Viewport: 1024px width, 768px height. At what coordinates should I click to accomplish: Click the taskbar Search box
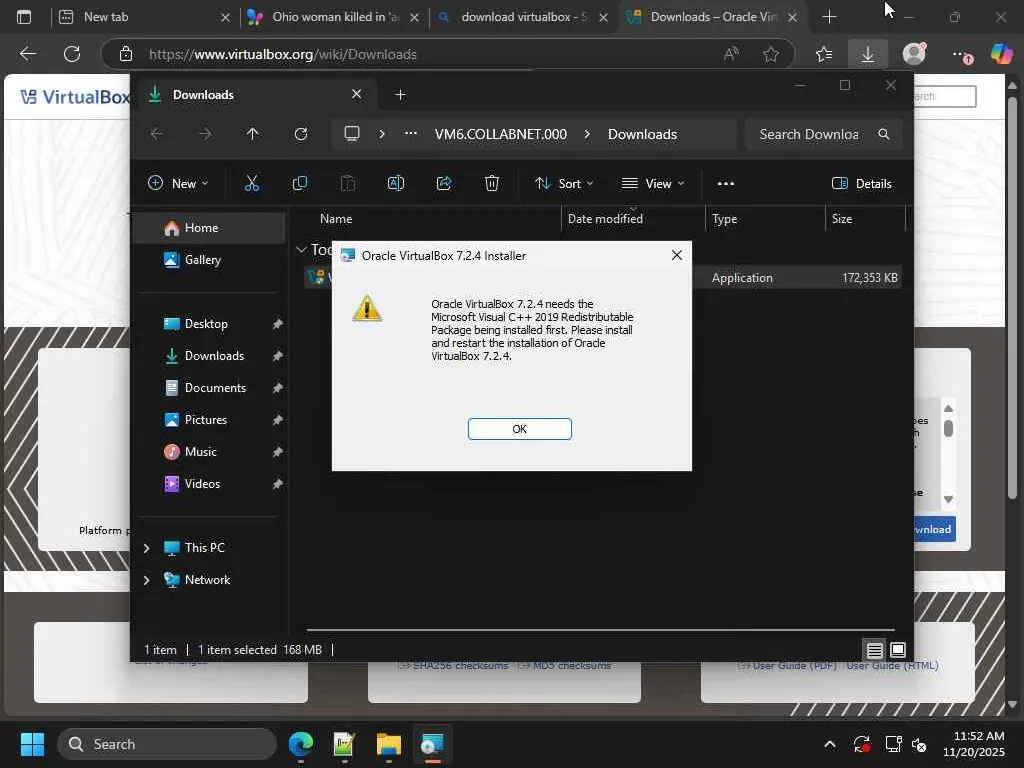pos(167,744)
